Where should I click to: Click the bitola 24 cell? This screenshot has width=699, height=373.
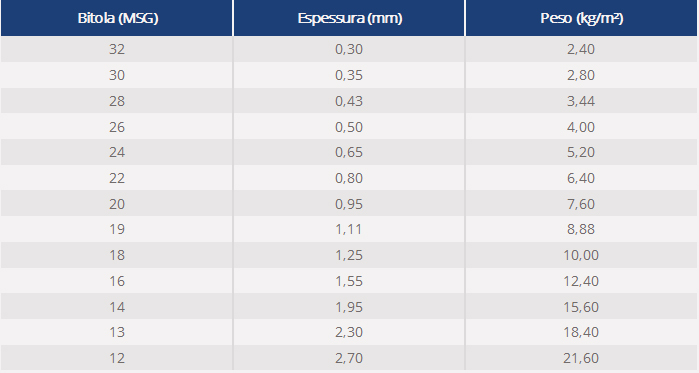click(x=117, y=152)
